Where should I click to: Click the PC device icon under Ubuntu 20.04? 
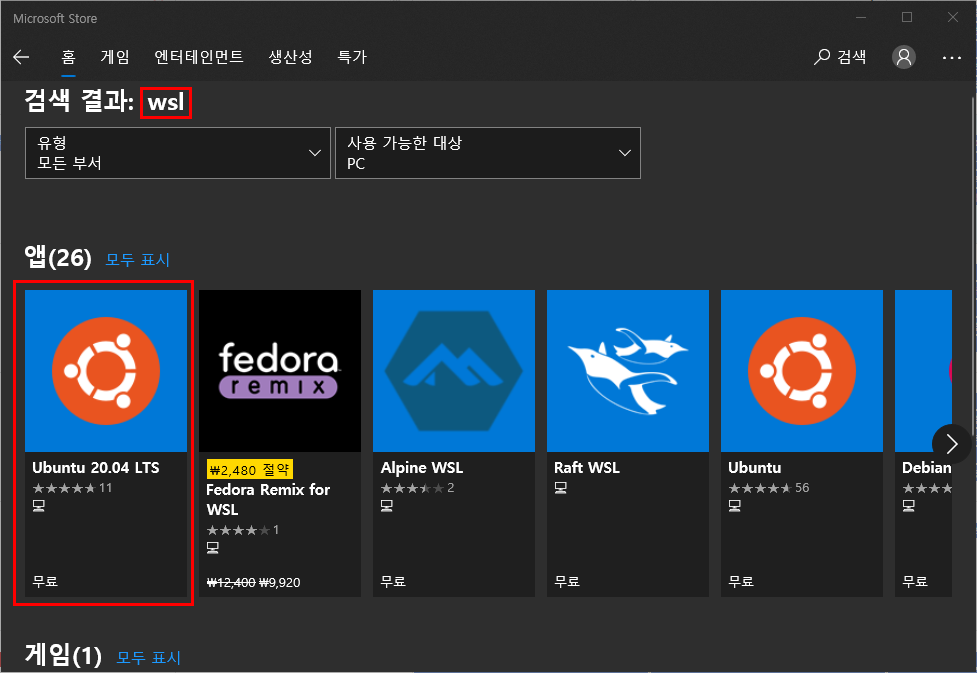point(39,505)
